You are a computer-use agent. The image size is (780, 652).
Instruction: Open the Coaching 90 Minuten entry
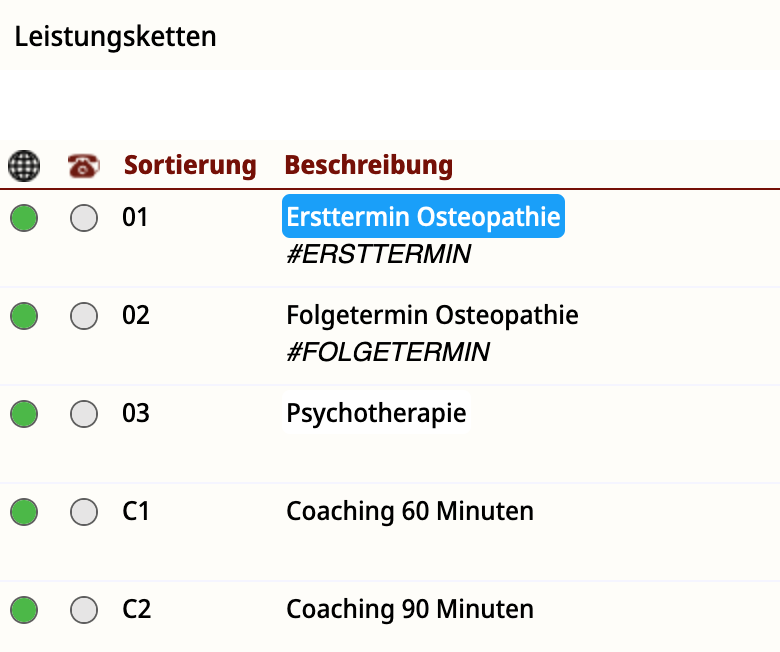coord(410,609)
